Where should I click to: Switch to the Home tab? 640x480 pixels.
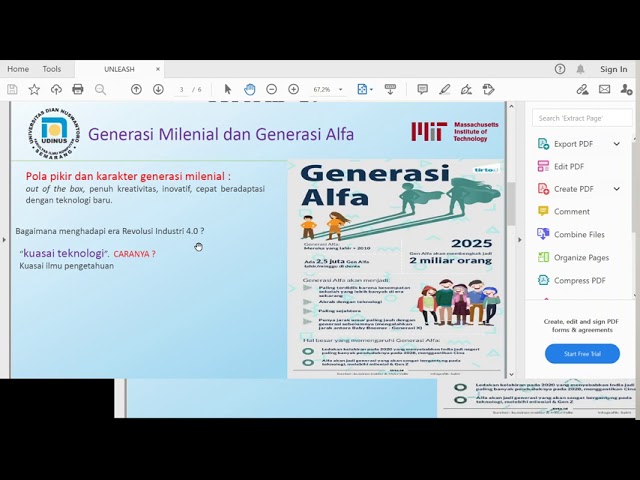pos(18,69)
